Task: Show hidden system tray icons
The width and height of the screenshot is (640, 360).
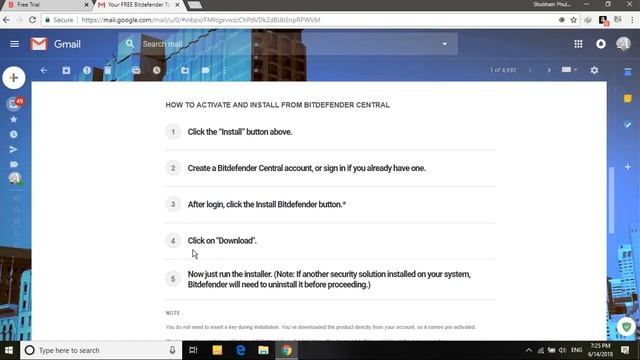Action: [x=529, y=350]
